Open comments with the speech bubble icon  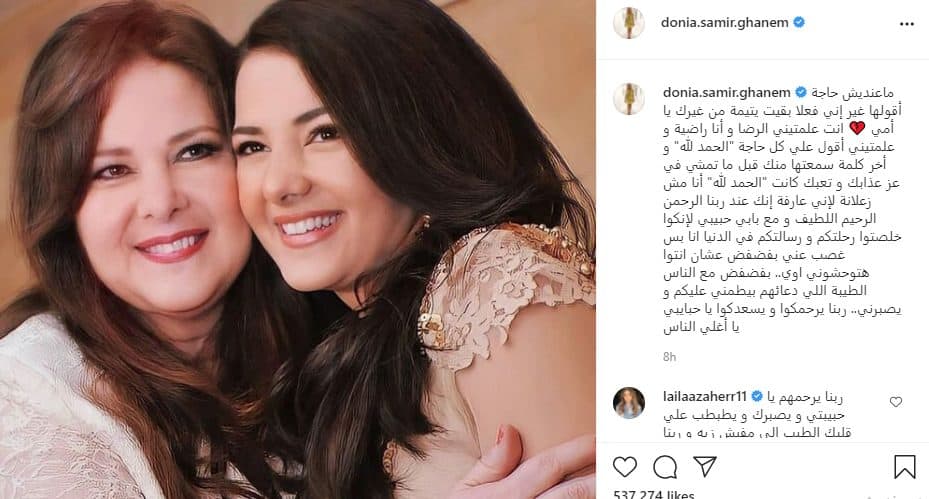click(665, 467)
